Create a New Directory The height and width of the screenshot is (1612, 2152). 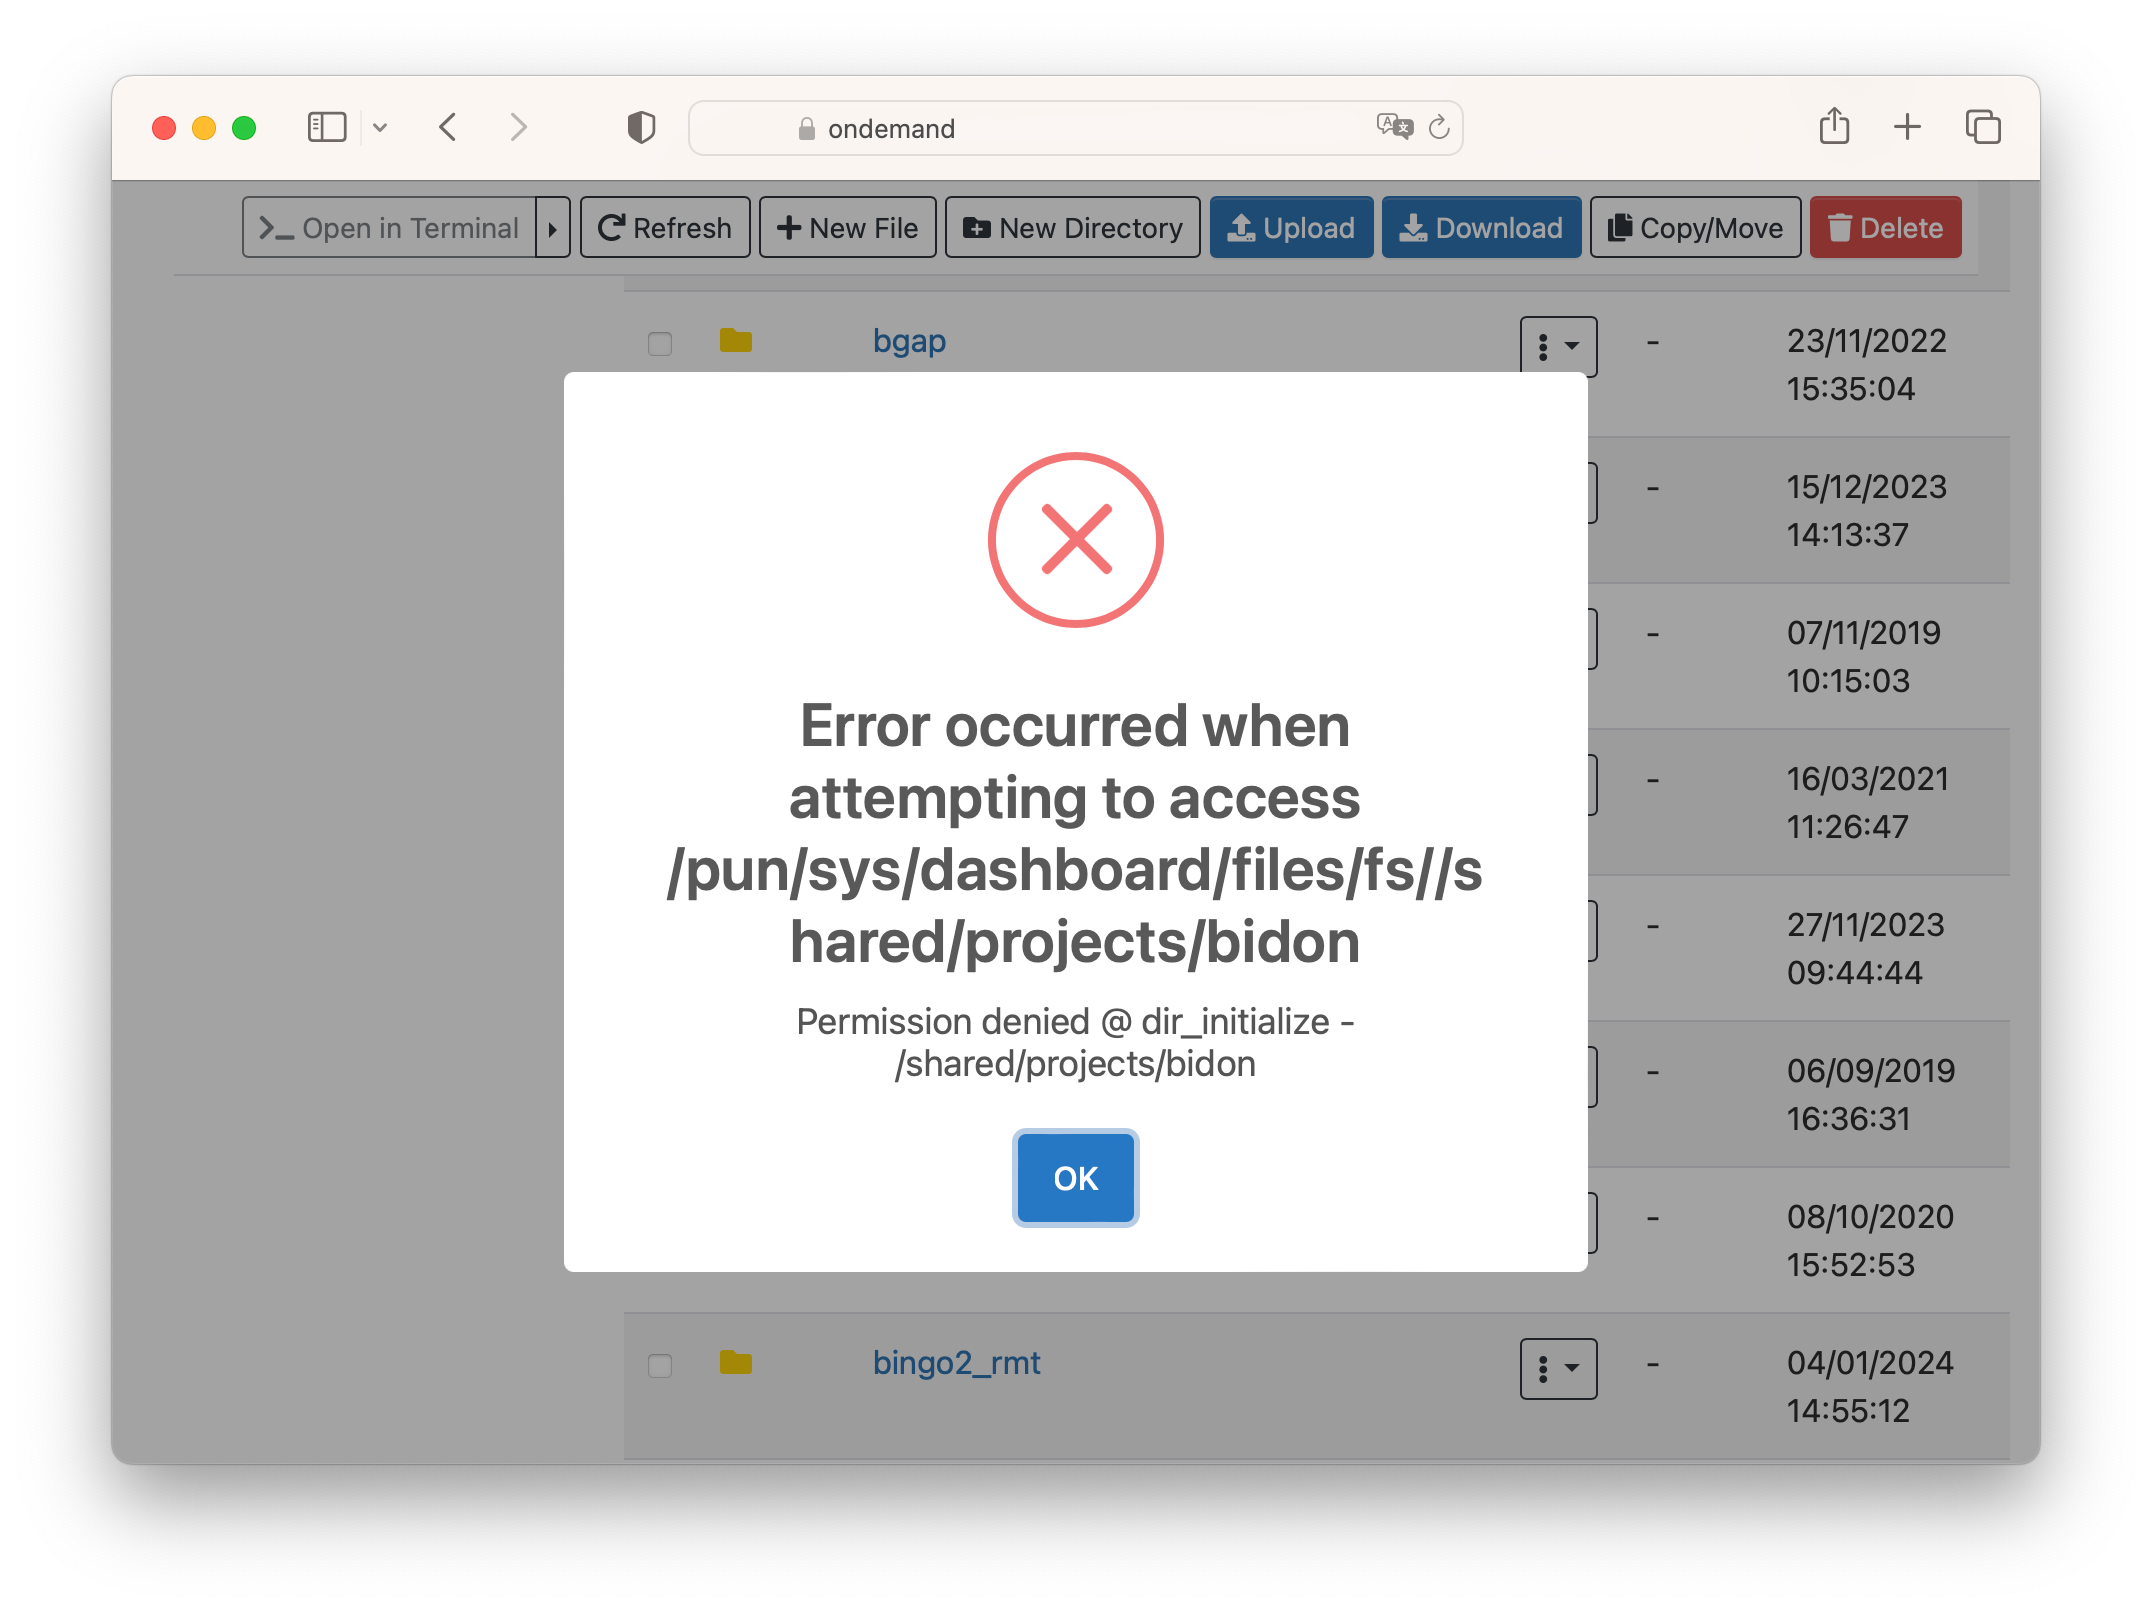tap(1072, 228)
